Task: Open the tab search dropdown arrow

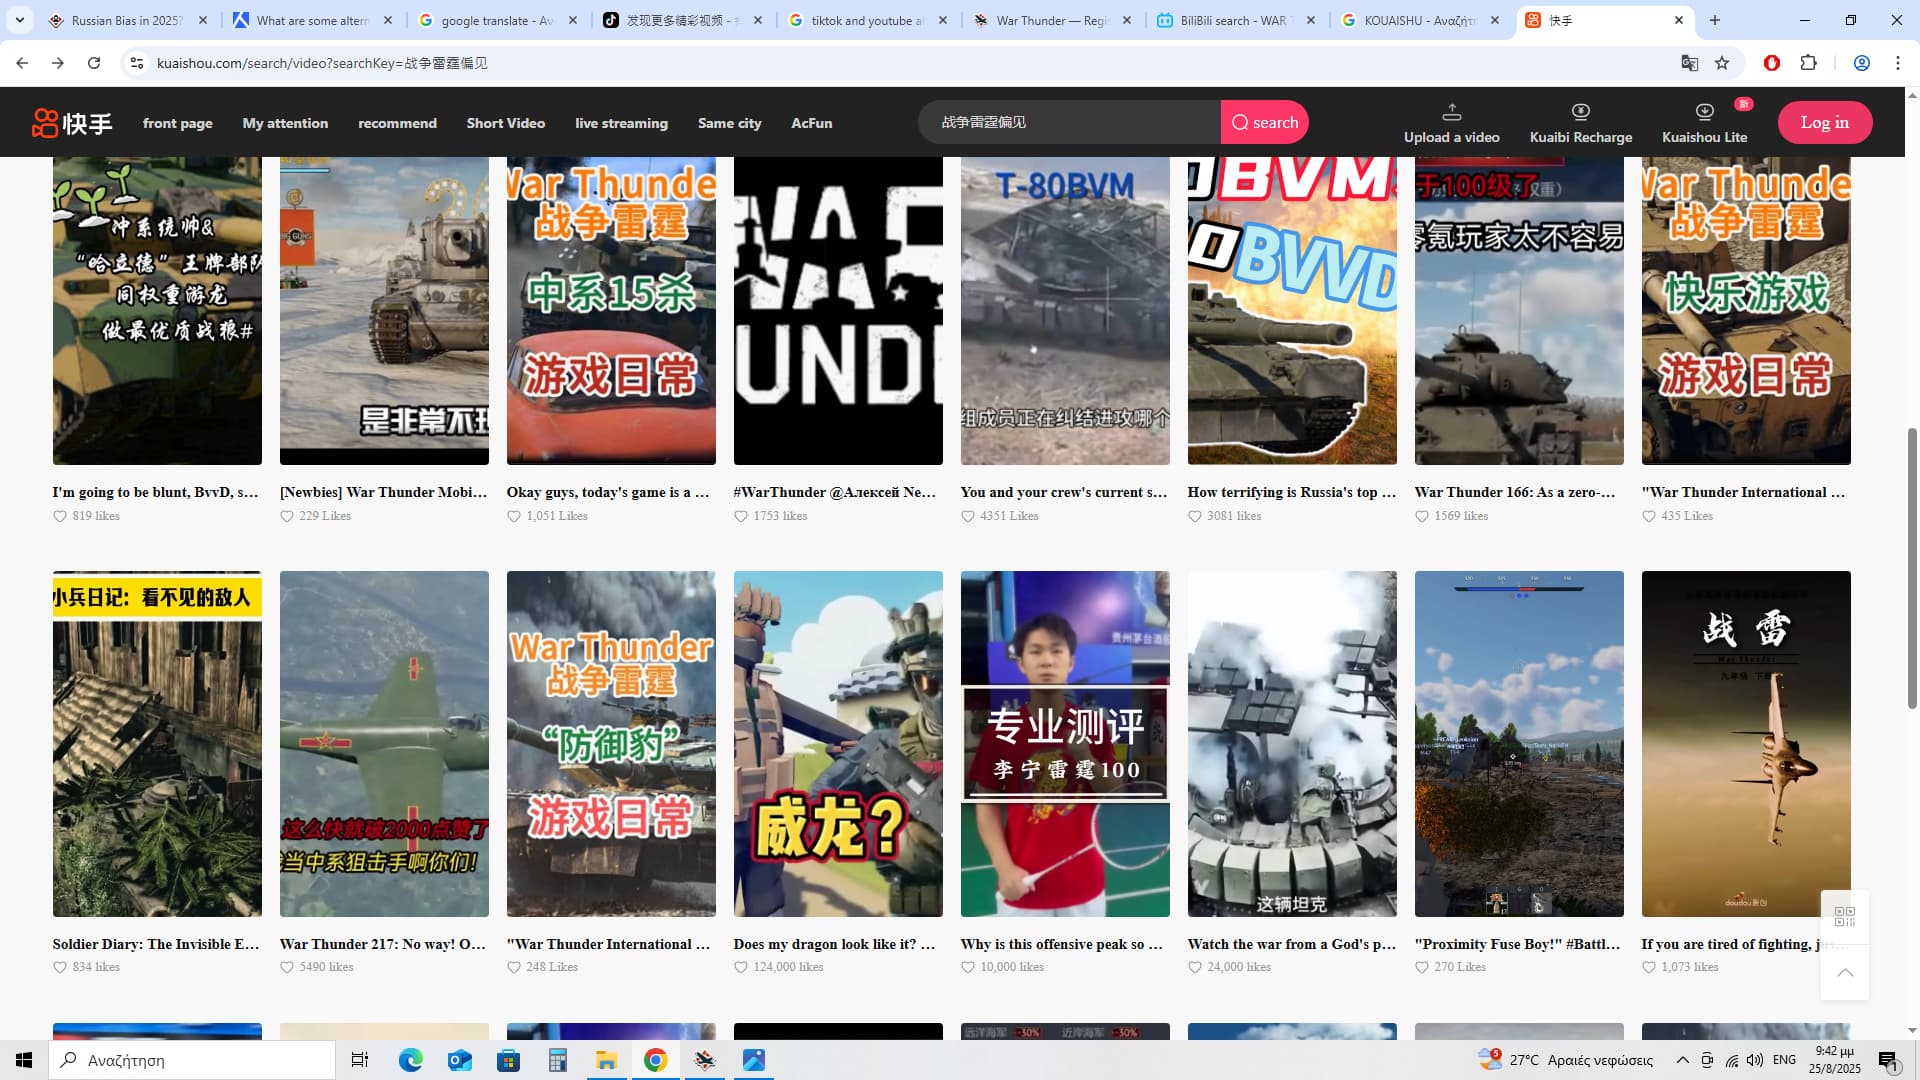Action: click(x=20, y=20)
